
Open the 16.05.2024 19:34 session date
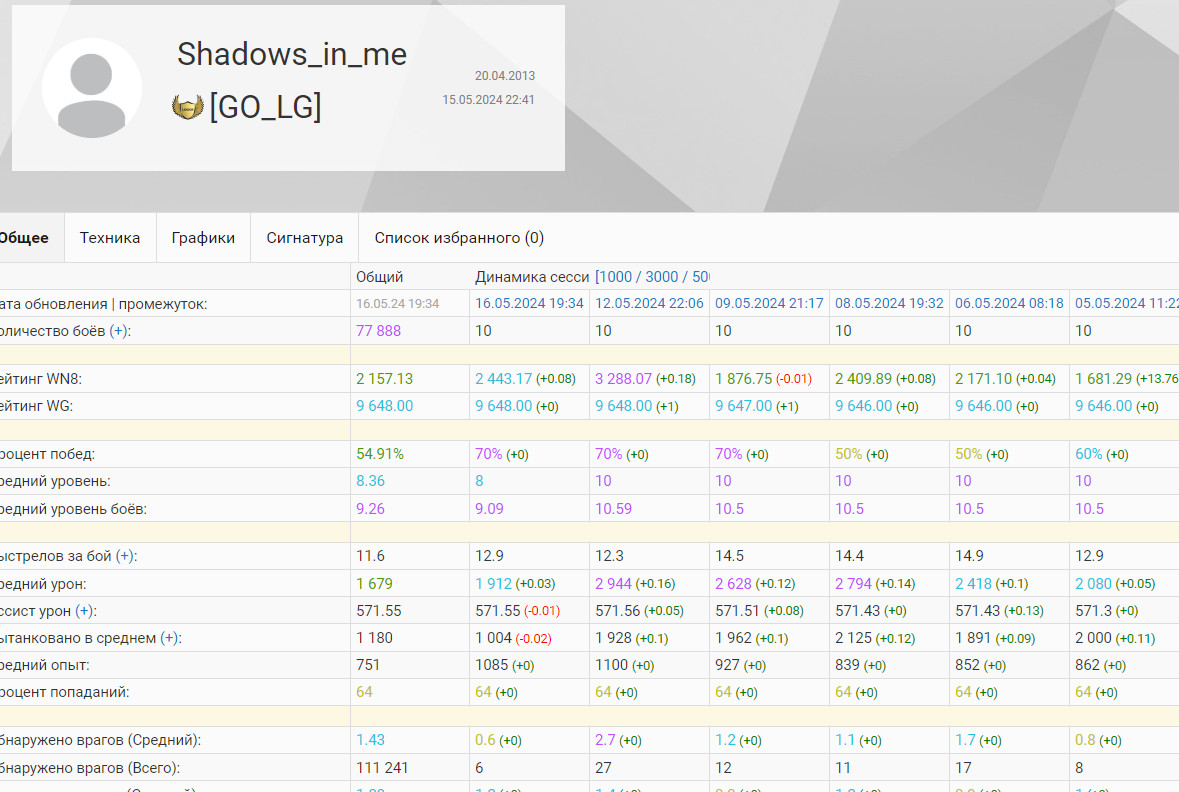pos(529,304)
